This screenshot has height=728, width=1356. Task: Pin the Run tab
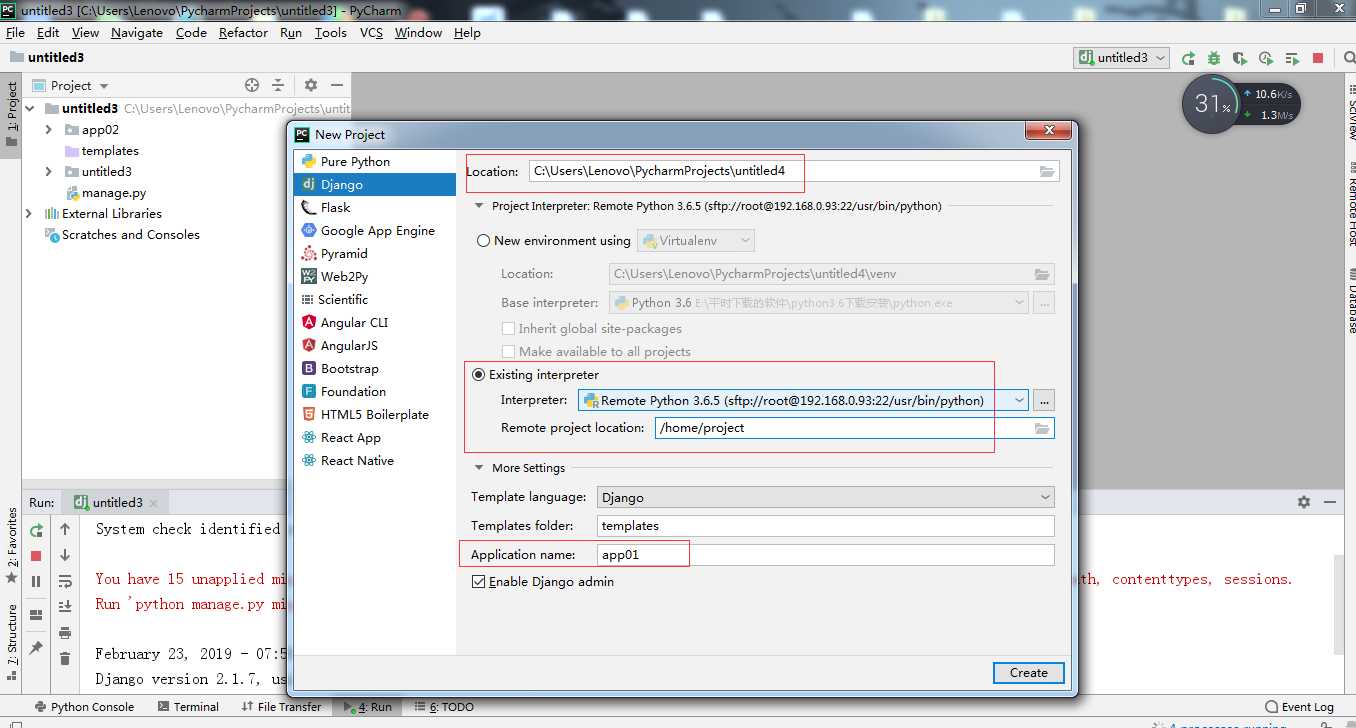36,648
